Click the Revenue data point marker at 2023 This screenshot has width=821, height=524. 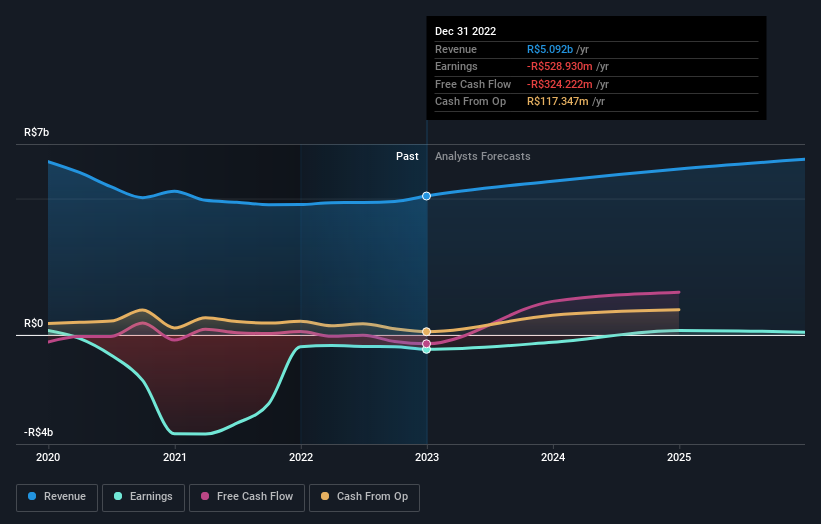[x=427, y=196]
